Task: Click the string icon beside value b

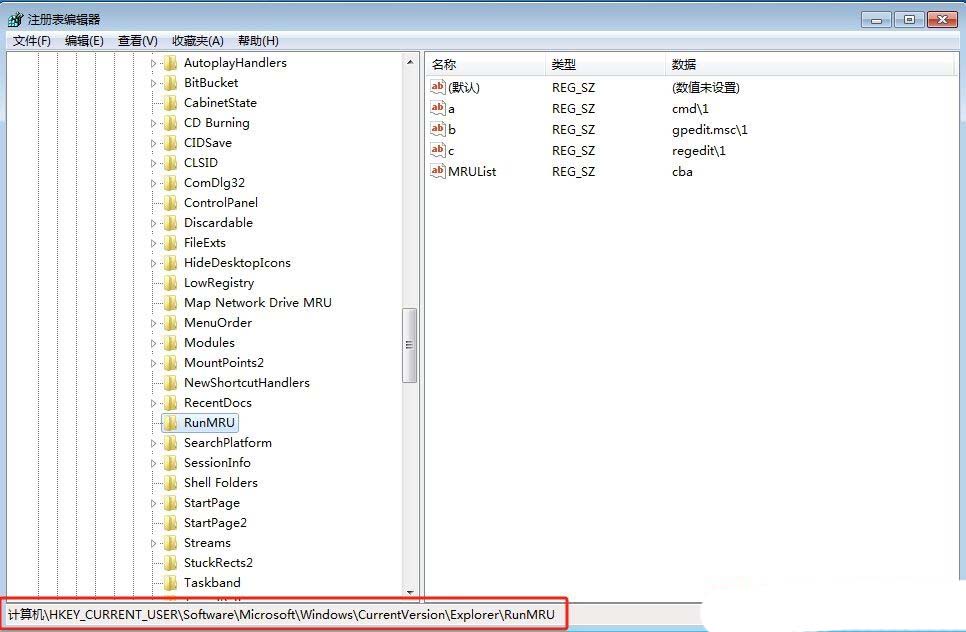Action: pos(437,129)
